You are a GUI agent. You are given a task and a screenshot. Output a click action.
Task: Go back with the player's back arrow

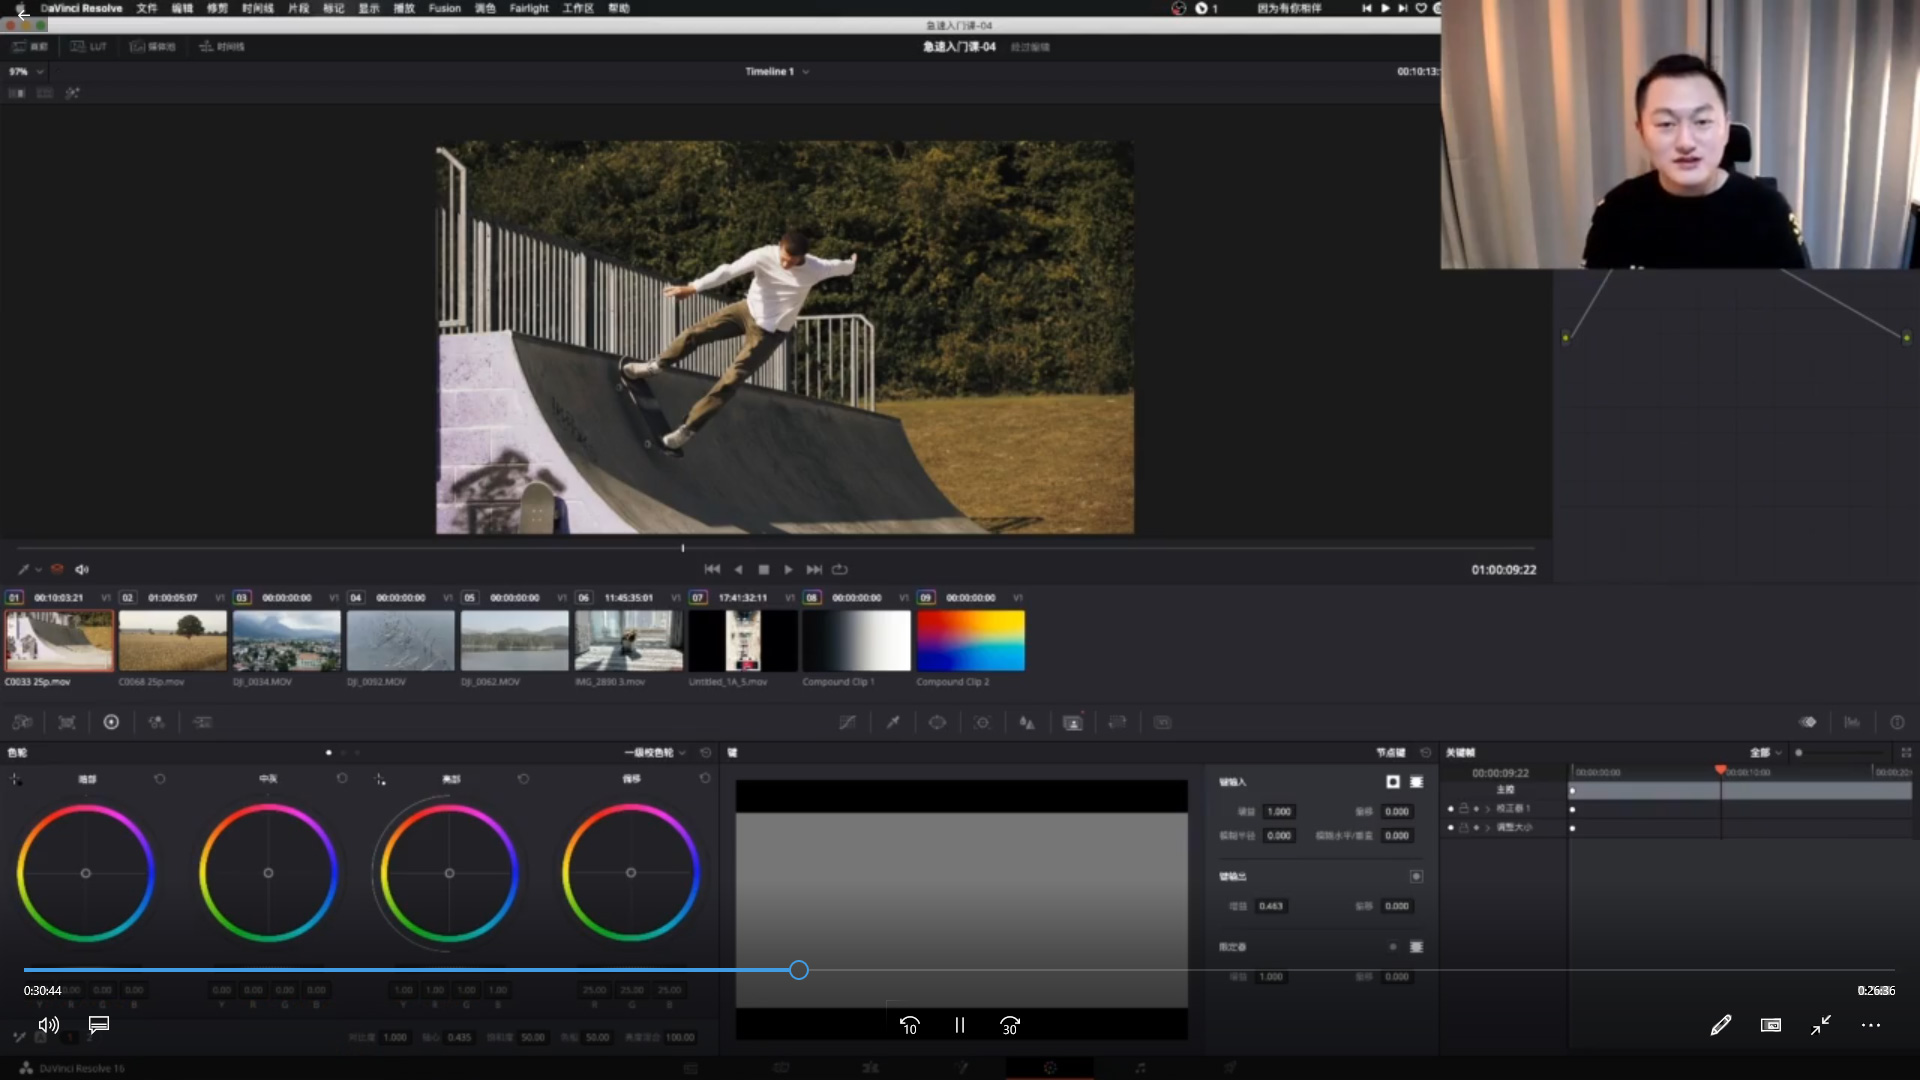tap(23, 14)
